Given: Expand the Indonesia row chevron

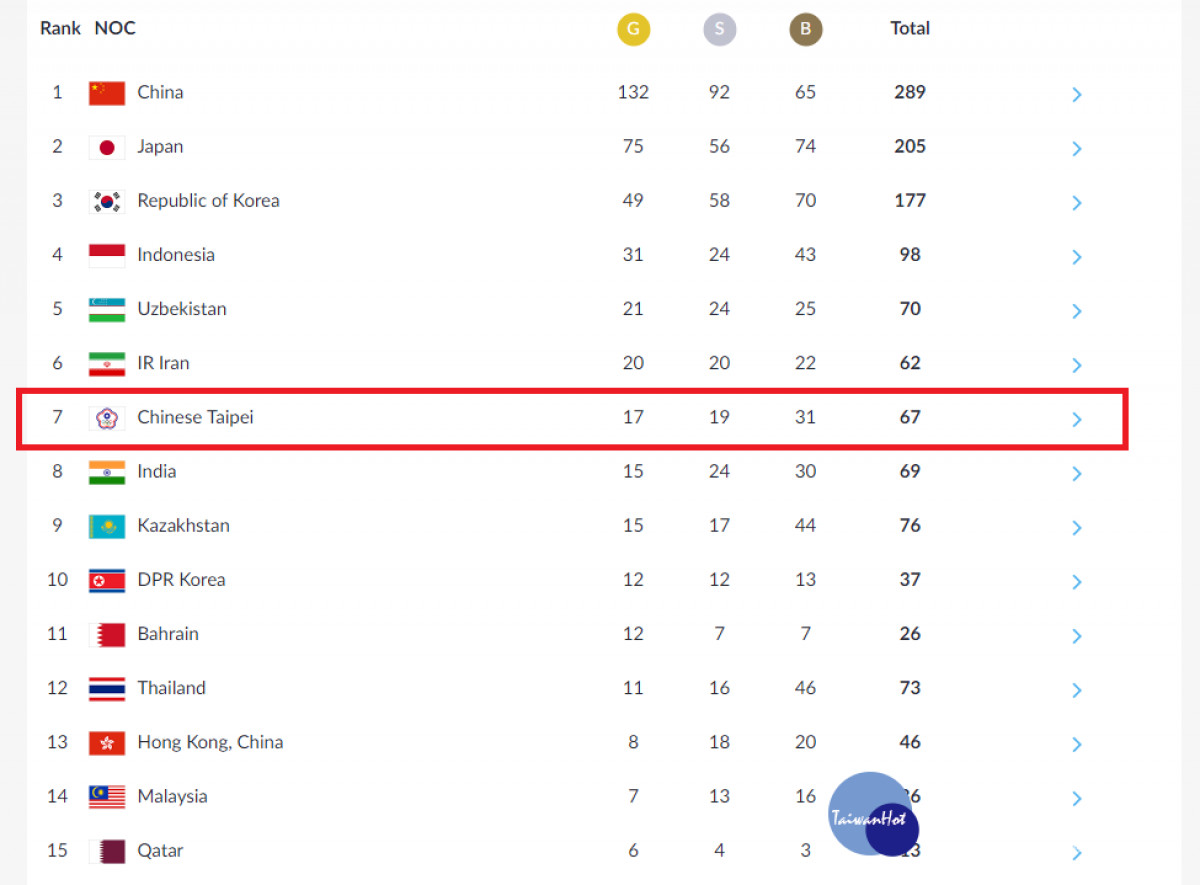Looking at the screenshot, I should coord(1077,257).
